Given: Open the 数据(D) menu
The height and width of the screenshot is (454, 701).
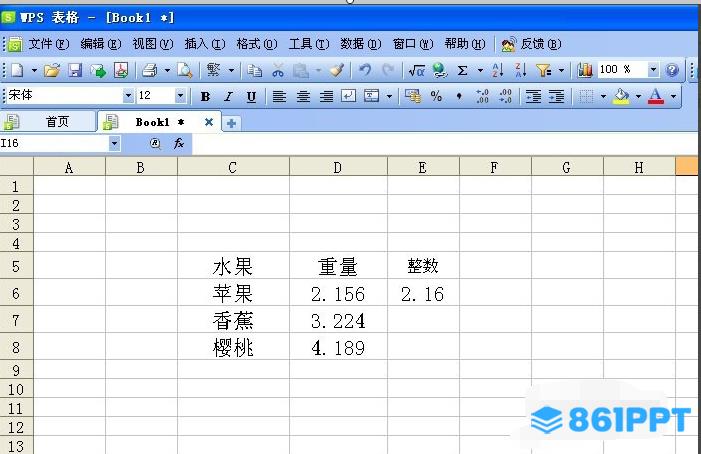Looking at the screenshot, I should click(361, 44).
